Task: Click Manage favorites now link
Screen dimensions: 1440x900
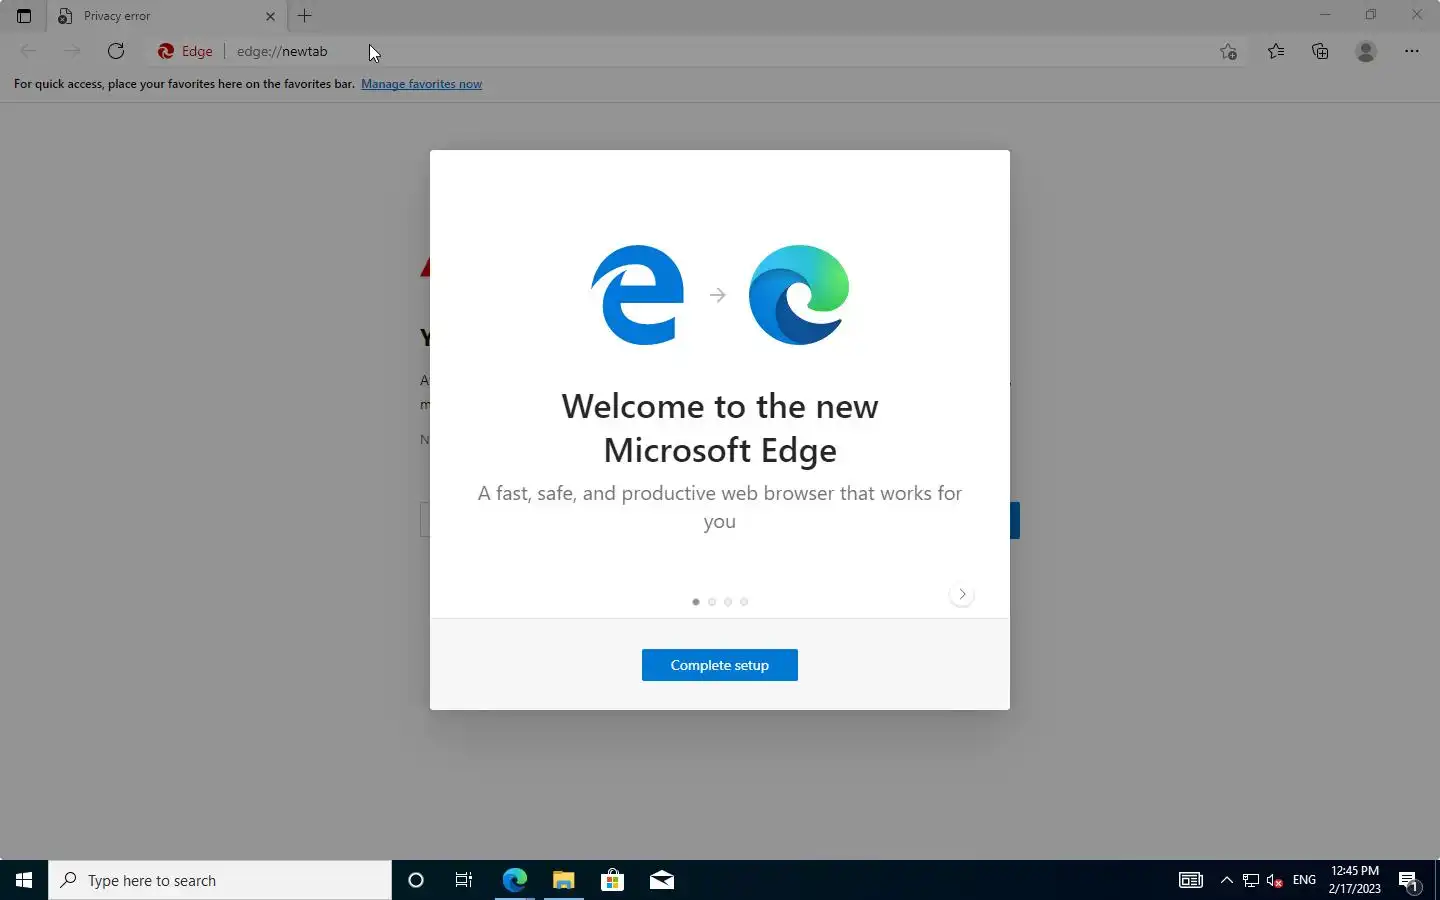Action: tap(421, 84)
